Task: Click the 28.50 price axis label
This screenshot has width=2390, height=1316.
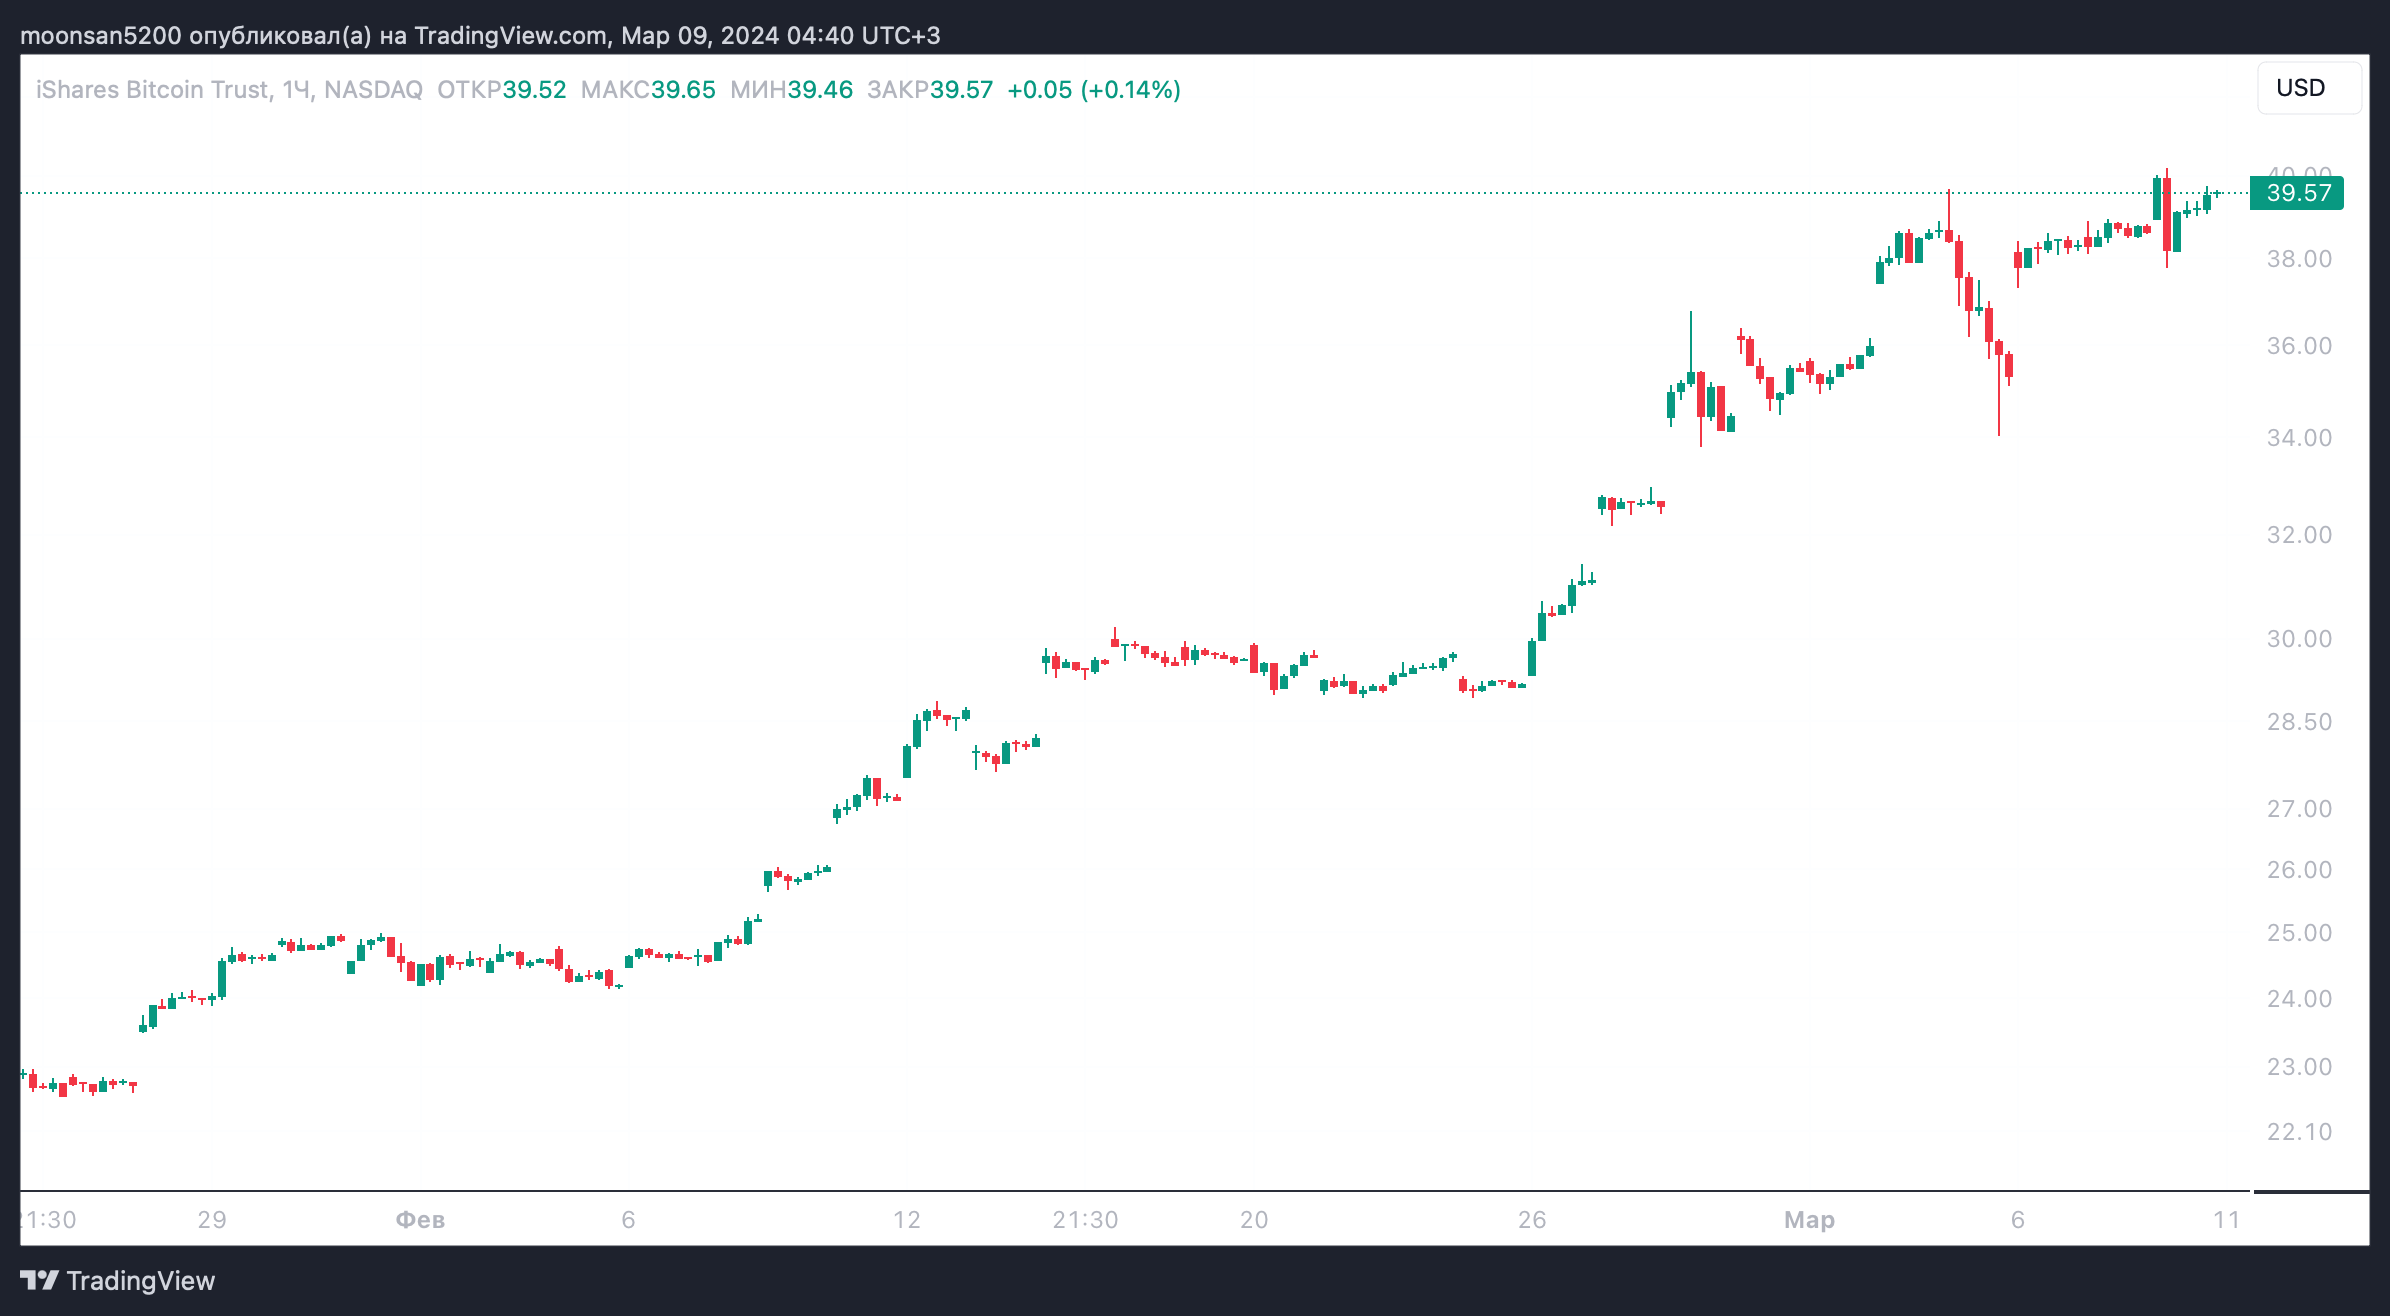Action: pos(2299,722)
